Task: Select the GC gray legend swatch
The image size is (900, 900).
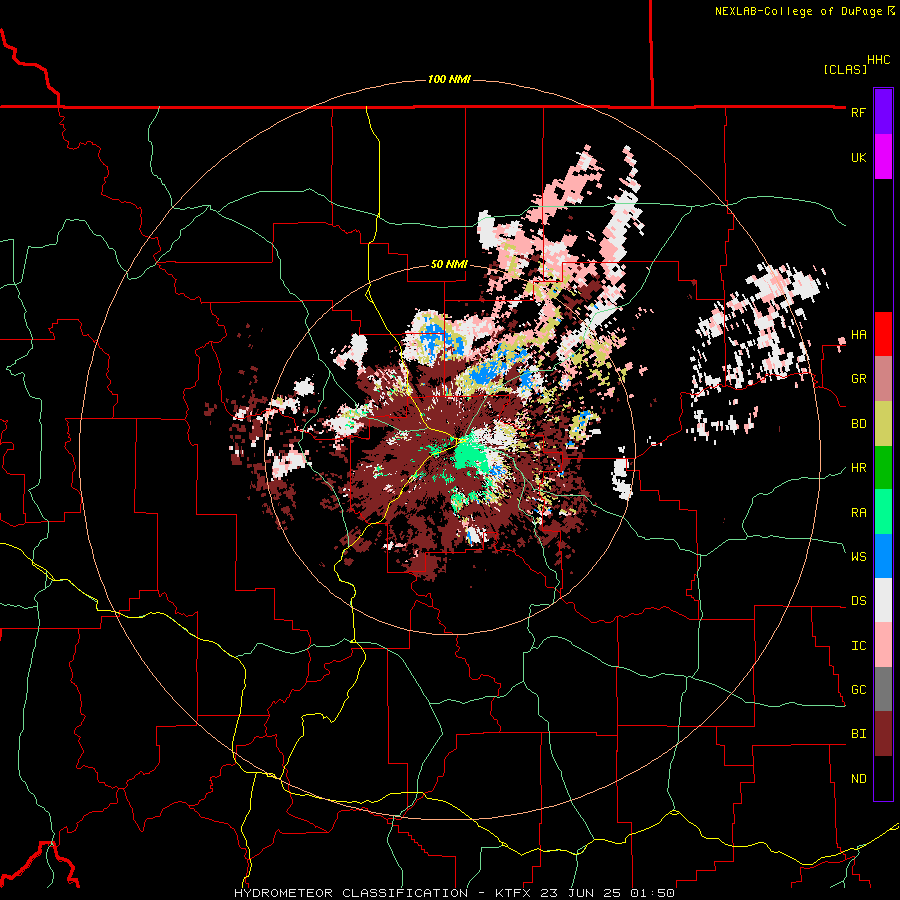Action: pos(883,689)
